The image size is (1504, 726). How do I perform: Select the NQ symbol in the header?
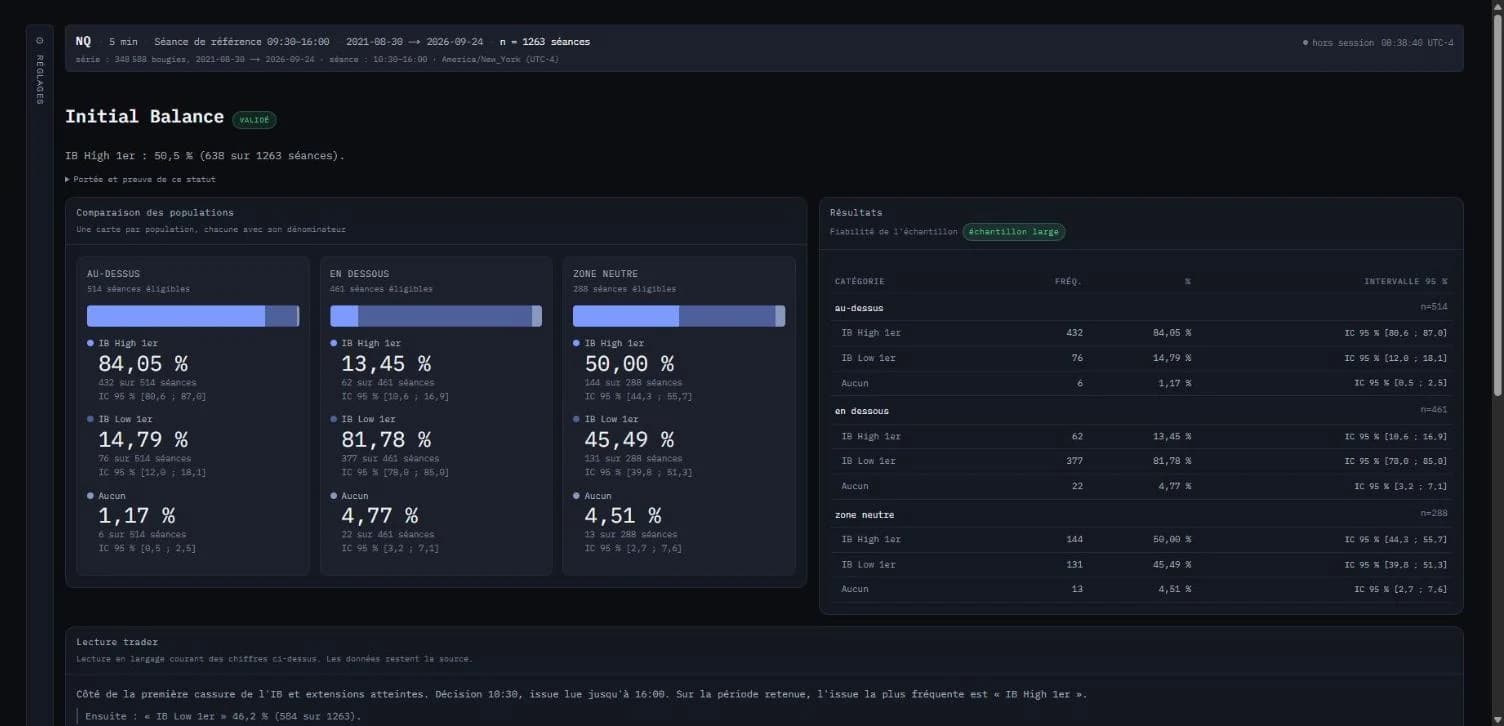83,42
